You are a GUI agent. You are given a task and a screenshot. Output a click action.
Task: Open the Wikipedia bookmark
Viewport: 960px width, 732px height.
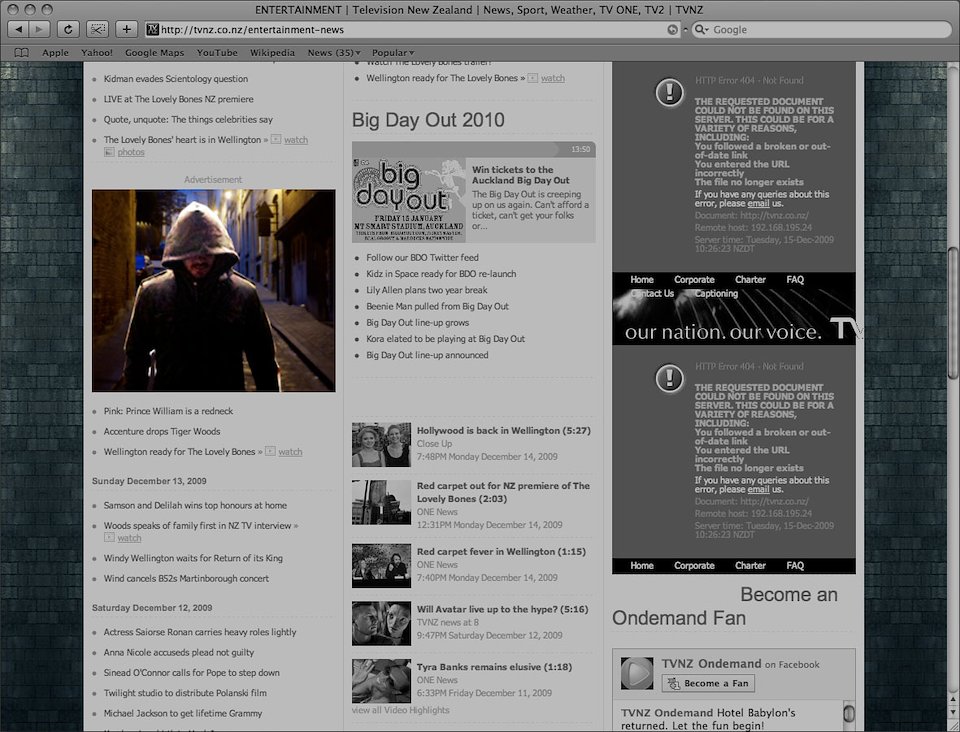272,53
